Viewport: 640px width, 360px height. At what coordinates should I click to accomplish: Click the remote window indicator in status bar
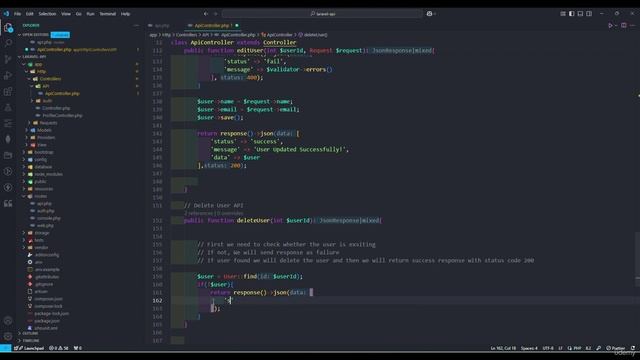(5, 348)
